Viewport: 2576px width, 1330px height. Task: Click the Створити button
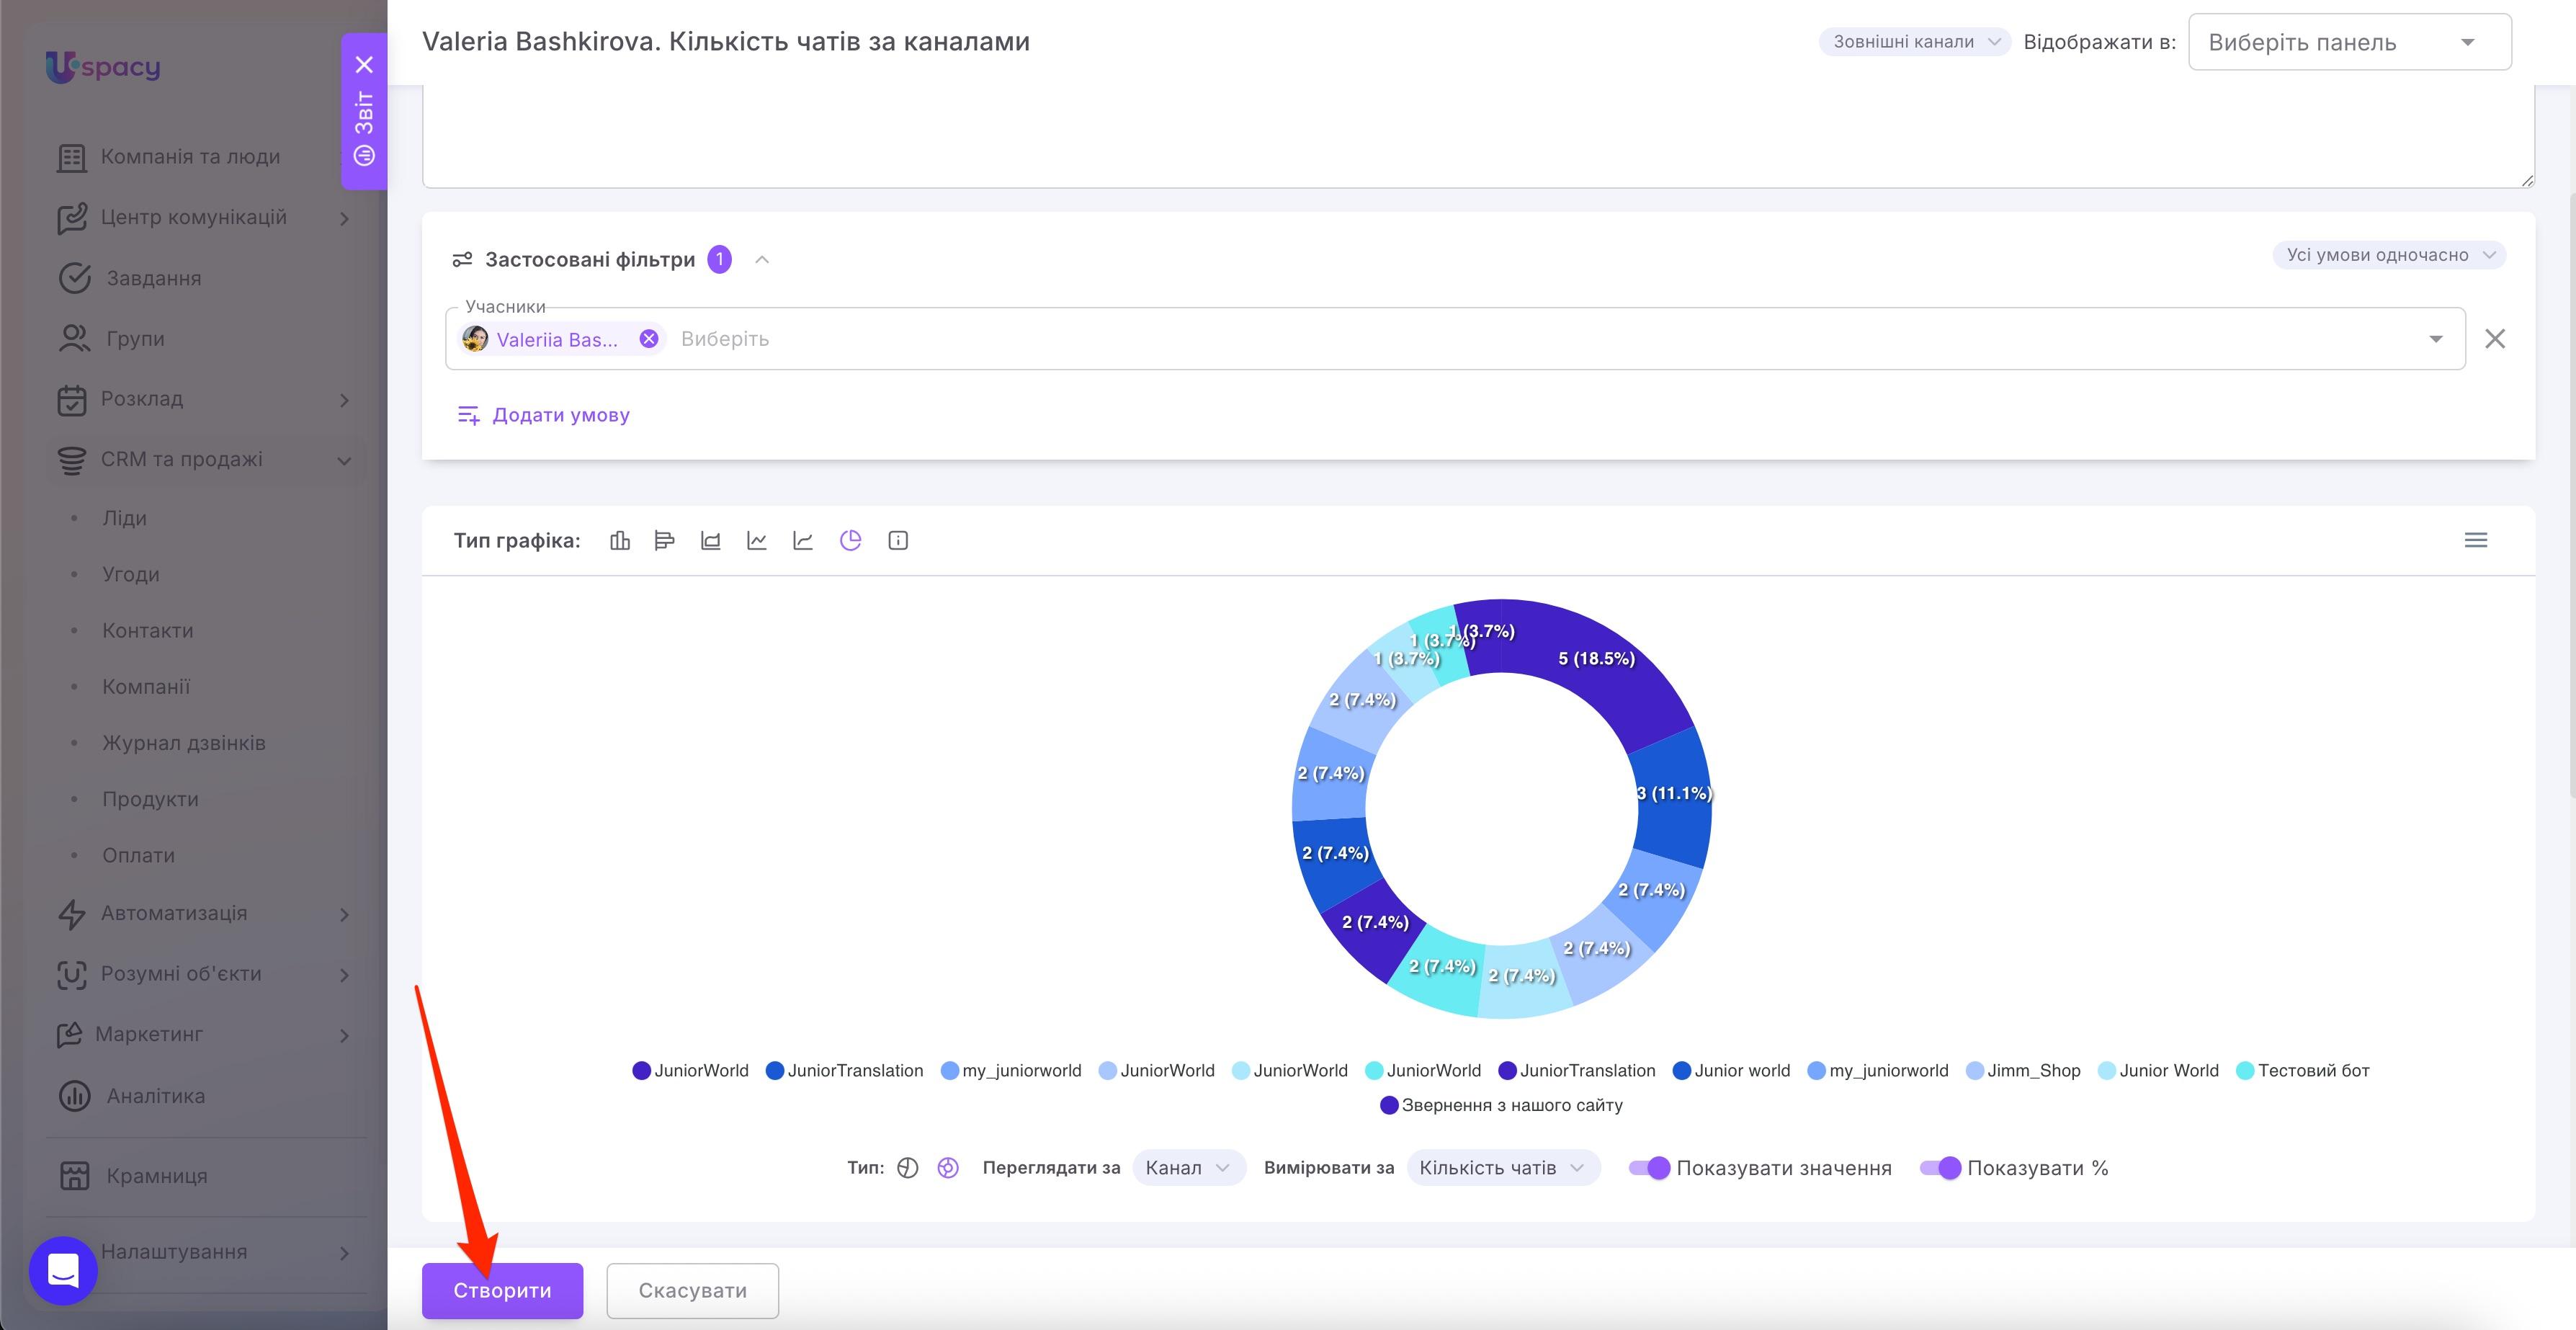pos(502,1290)
